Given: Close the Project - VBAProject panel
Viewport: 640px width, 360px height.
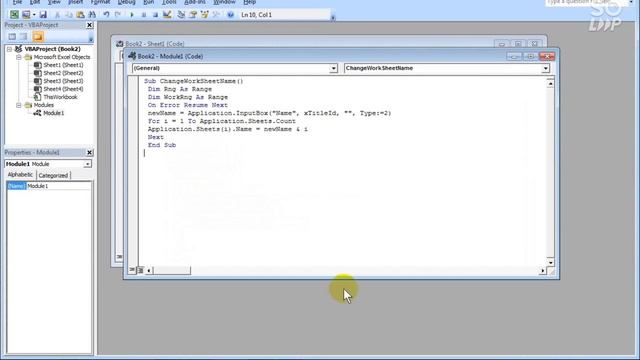Looking at the screenshot, I should (x=89, y=25).
